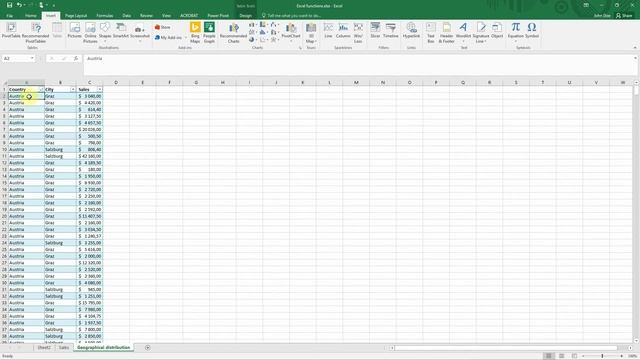The image size is (640, 360).
Task: Expand the Name Box dropdown
Action: [x=32, y=58]
